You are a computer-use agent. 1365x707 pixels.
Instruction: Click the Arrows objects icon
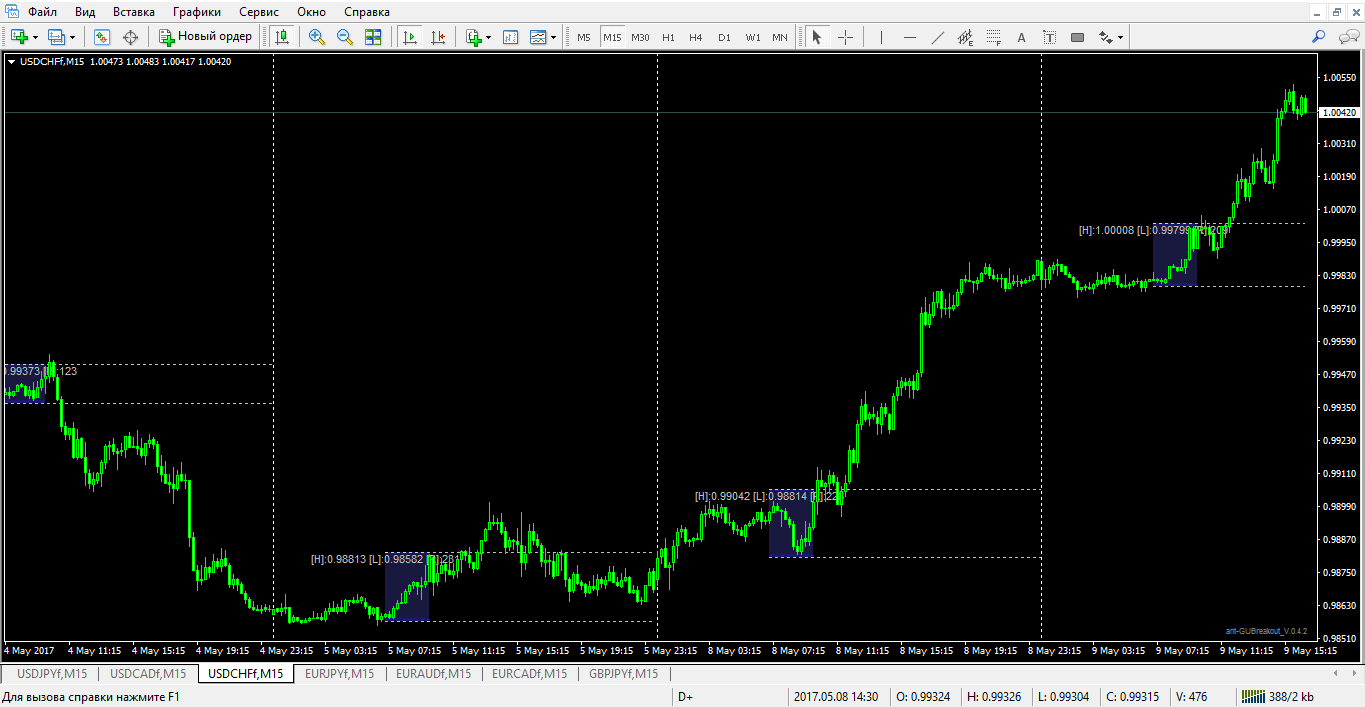[1105, 37]
